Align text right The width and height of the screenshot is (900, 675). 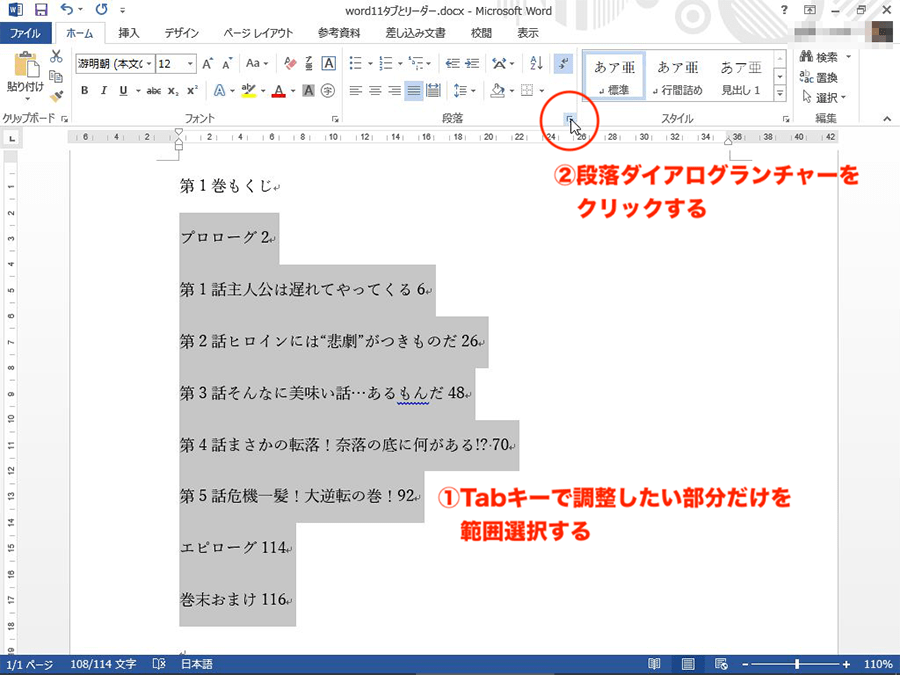tap(394, 91)
